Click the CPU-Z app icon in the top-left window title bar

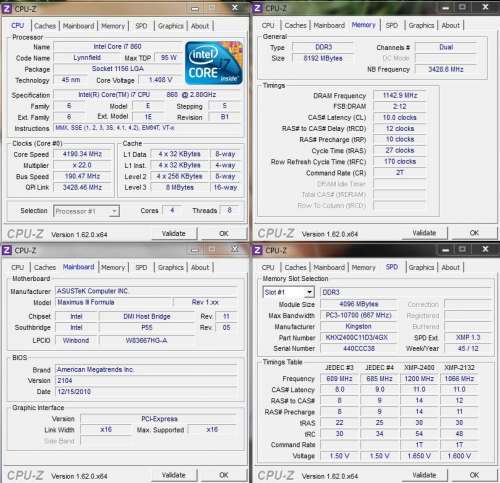[x=7, y=8]
